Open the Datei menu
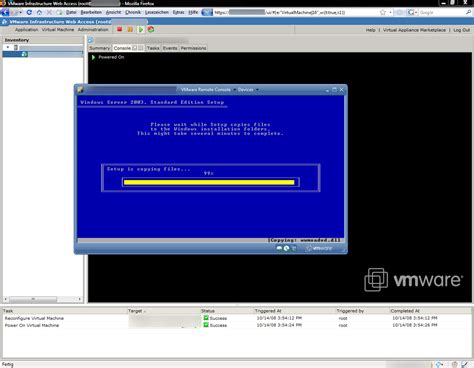This screenshot has width=474, height=368. [x=71, y=12]
